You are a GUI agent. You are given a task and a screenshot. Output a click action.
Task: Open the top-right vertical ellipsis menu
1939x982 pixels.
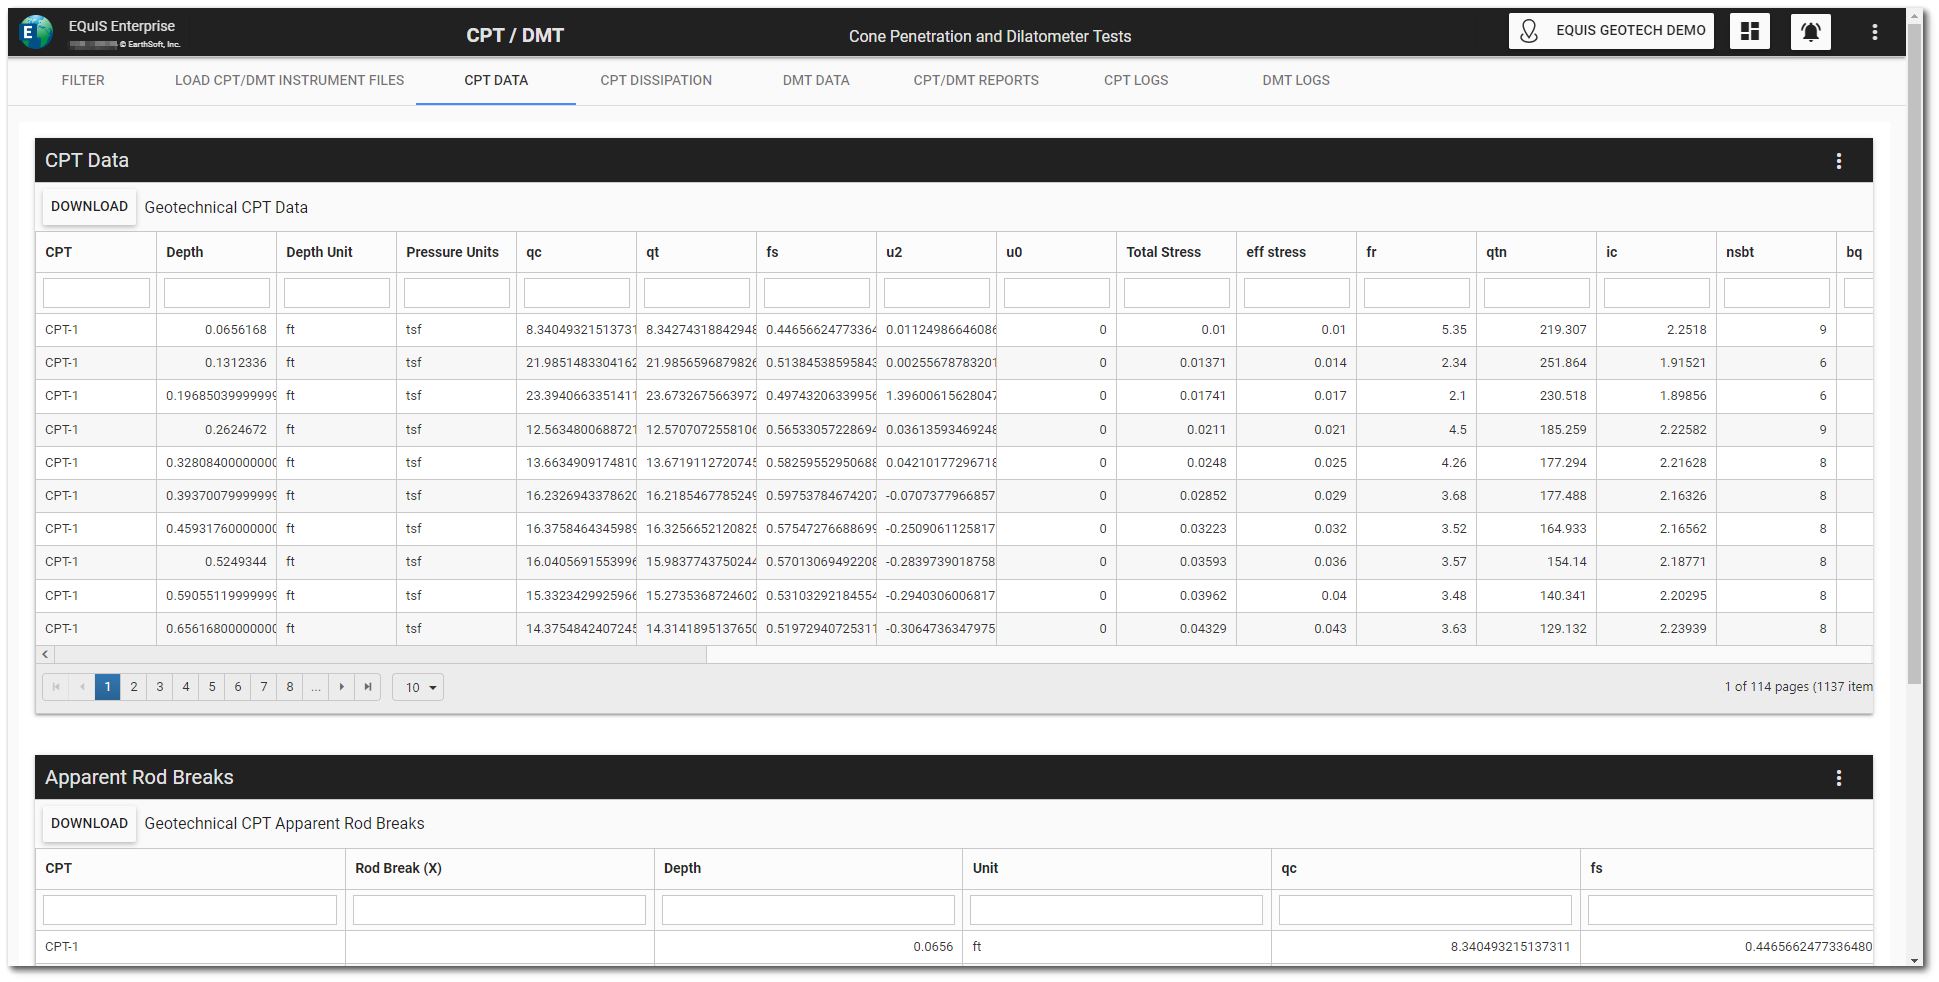[1874, 32]
